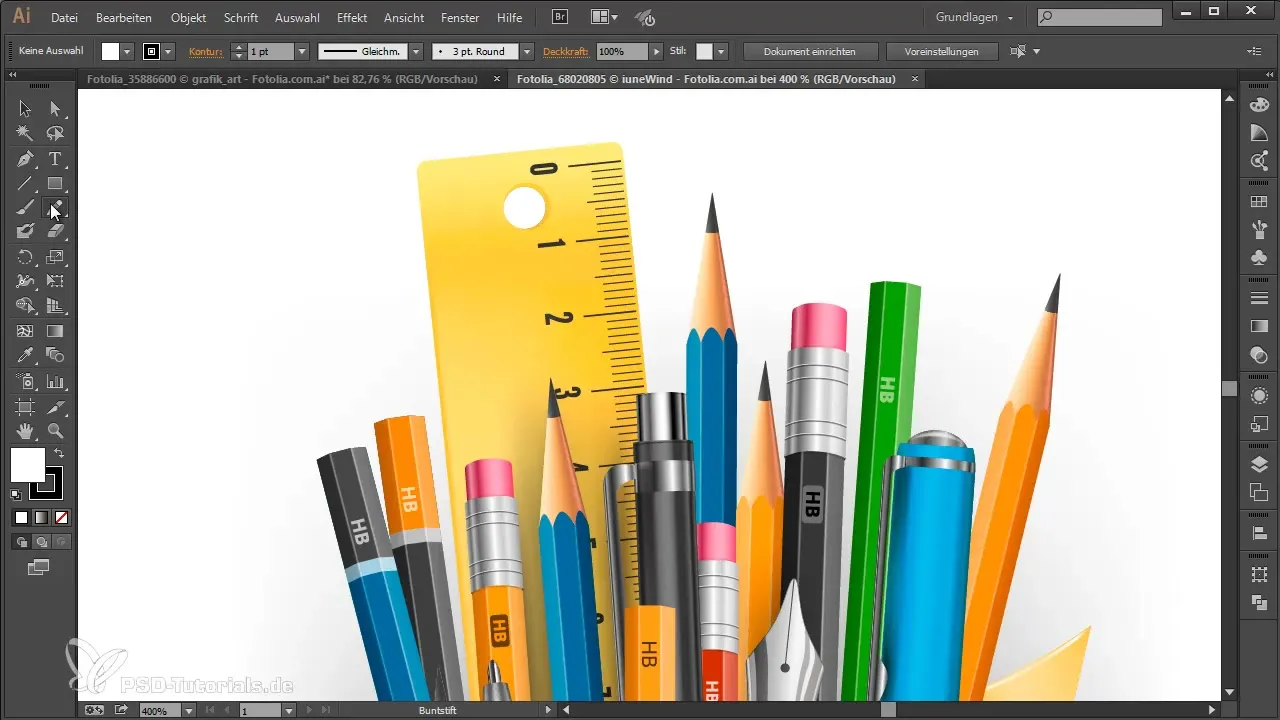Image resolution: width=1280 pixels, height=720 pixels.
Task: Select the Paintbrush tool
Action: (x=25, y=207)
